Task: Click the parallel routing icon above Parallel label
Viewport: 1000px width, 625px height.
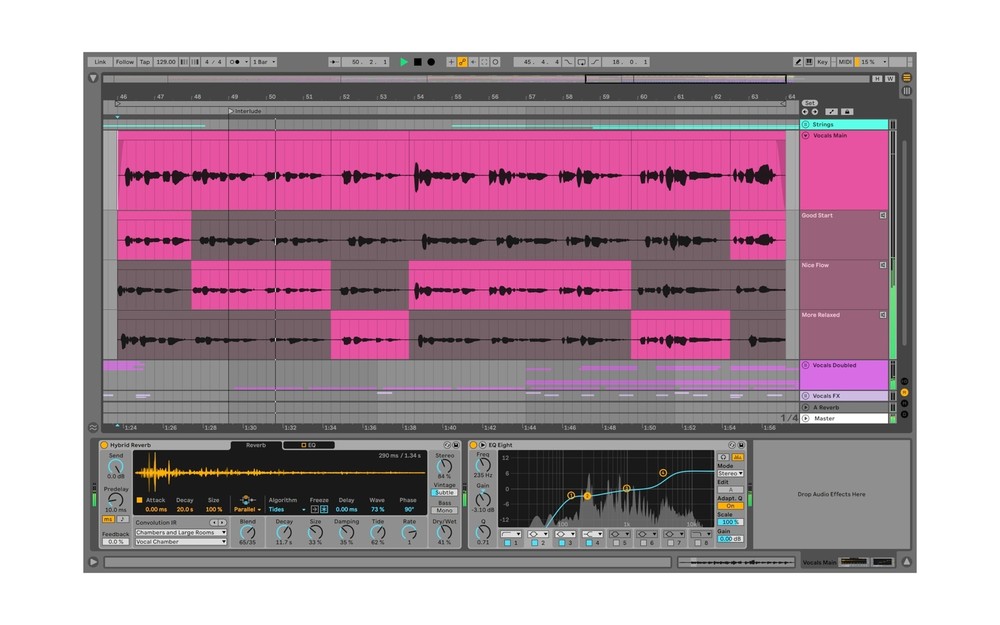Action: [247, 498]
